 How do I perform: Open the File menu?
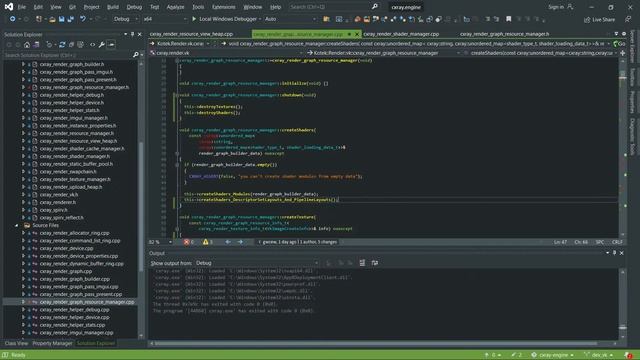coord(22,7)
